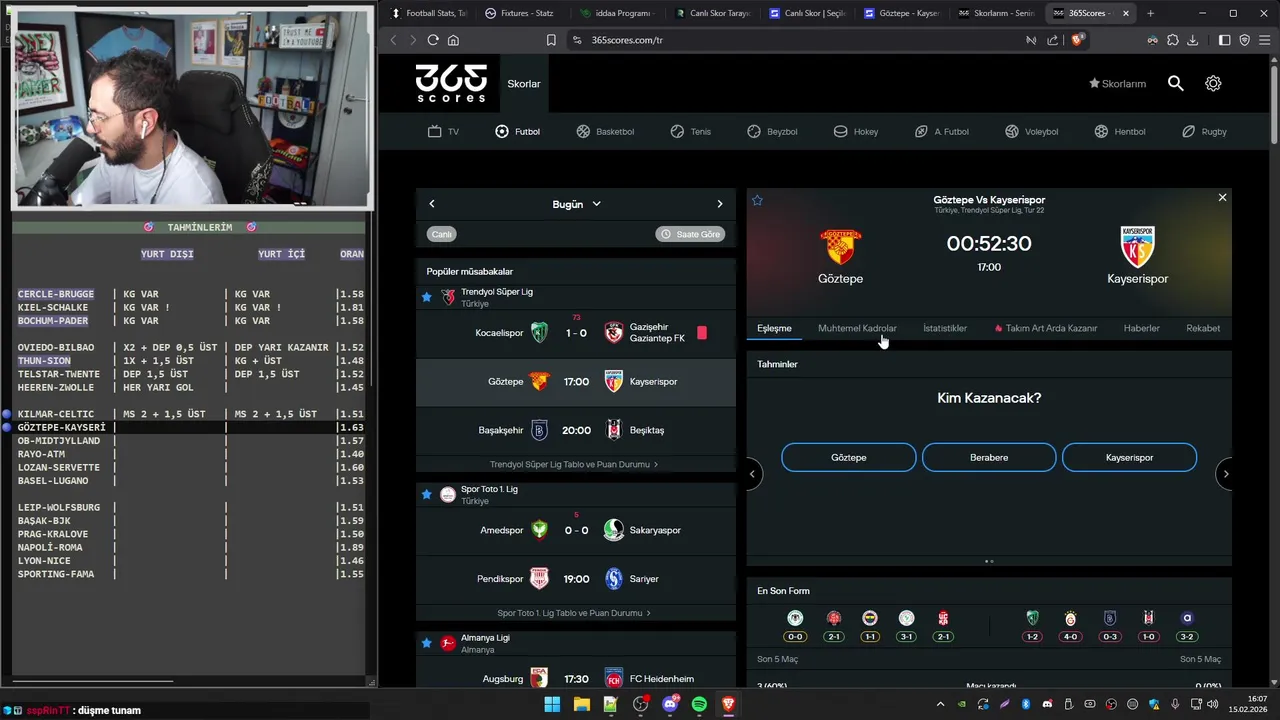Select the Rugby sport icon

click(1189, 131)
